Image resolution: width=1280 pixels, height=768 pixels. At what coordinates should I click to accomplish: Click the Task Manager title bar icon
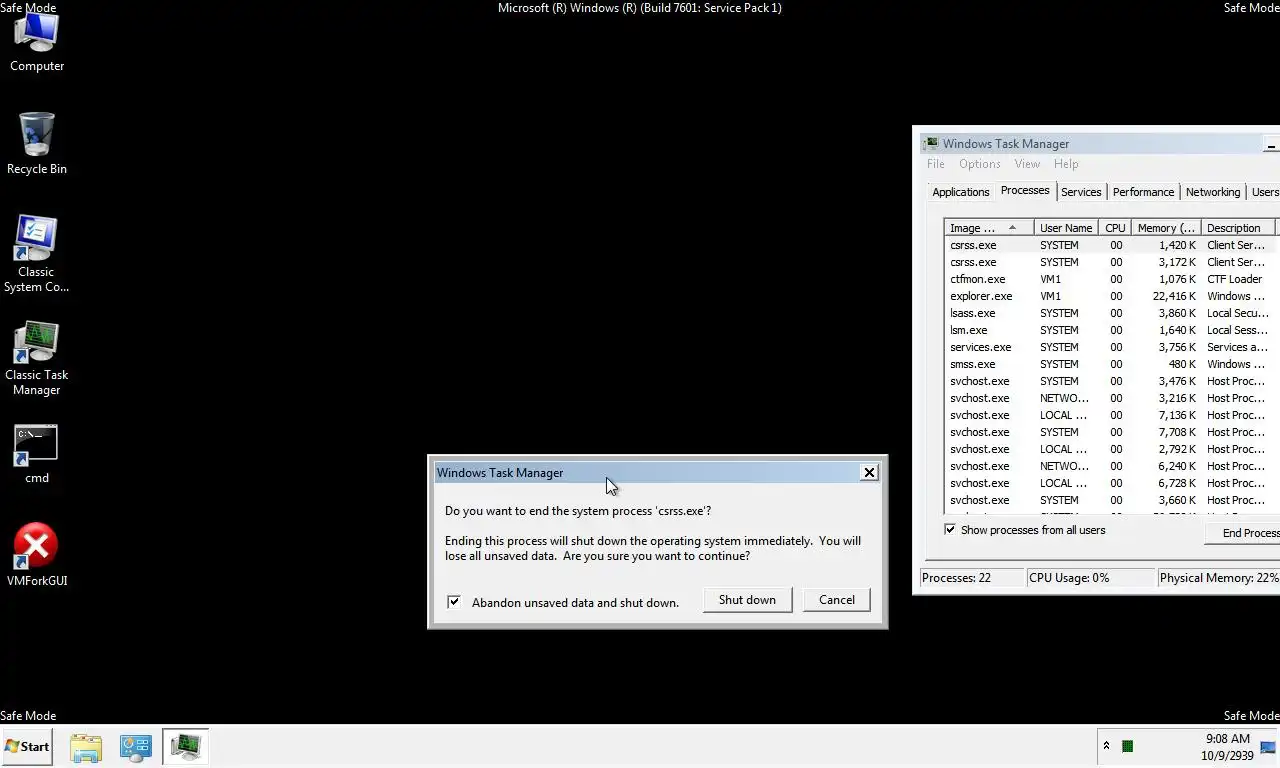[931, 143]
